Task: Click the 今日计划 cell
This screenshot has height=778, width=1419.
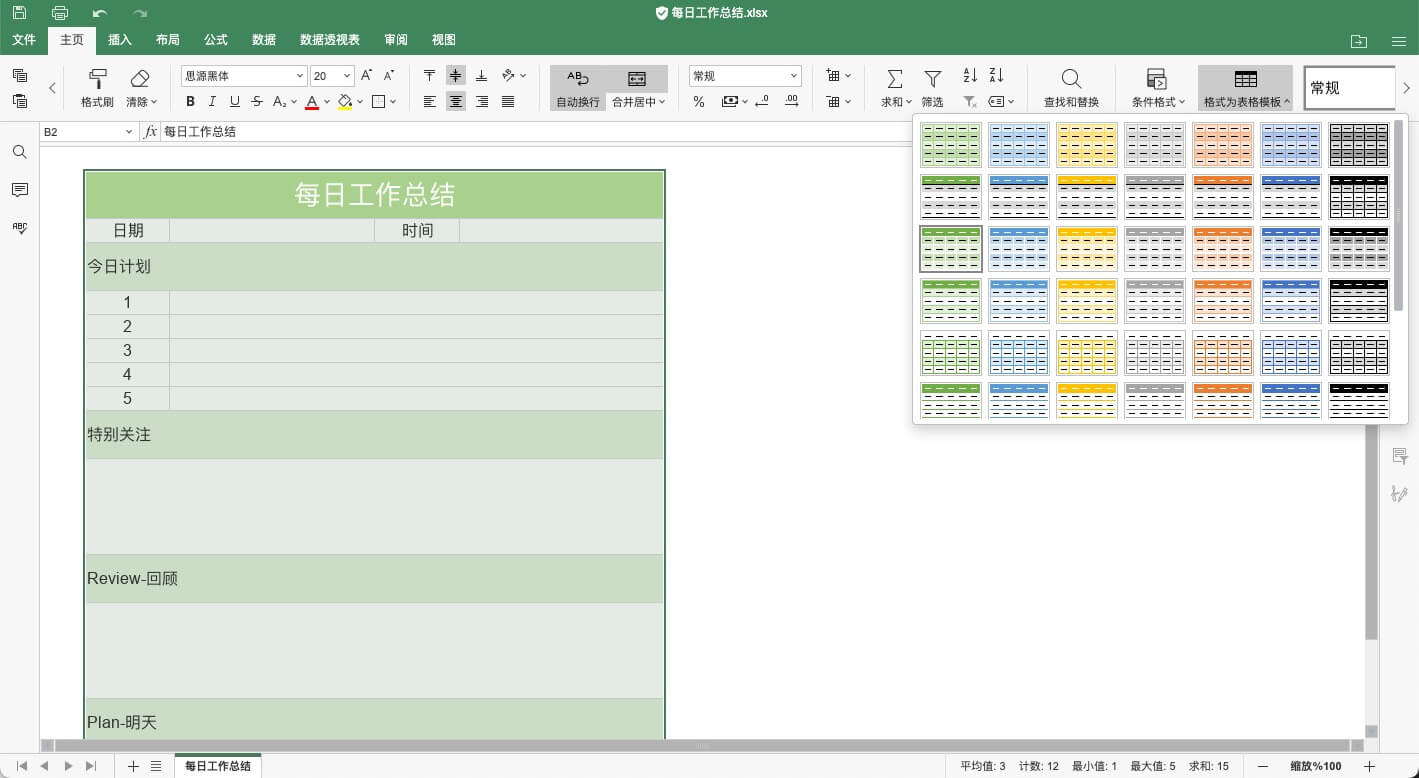Action: click(375, 267)
